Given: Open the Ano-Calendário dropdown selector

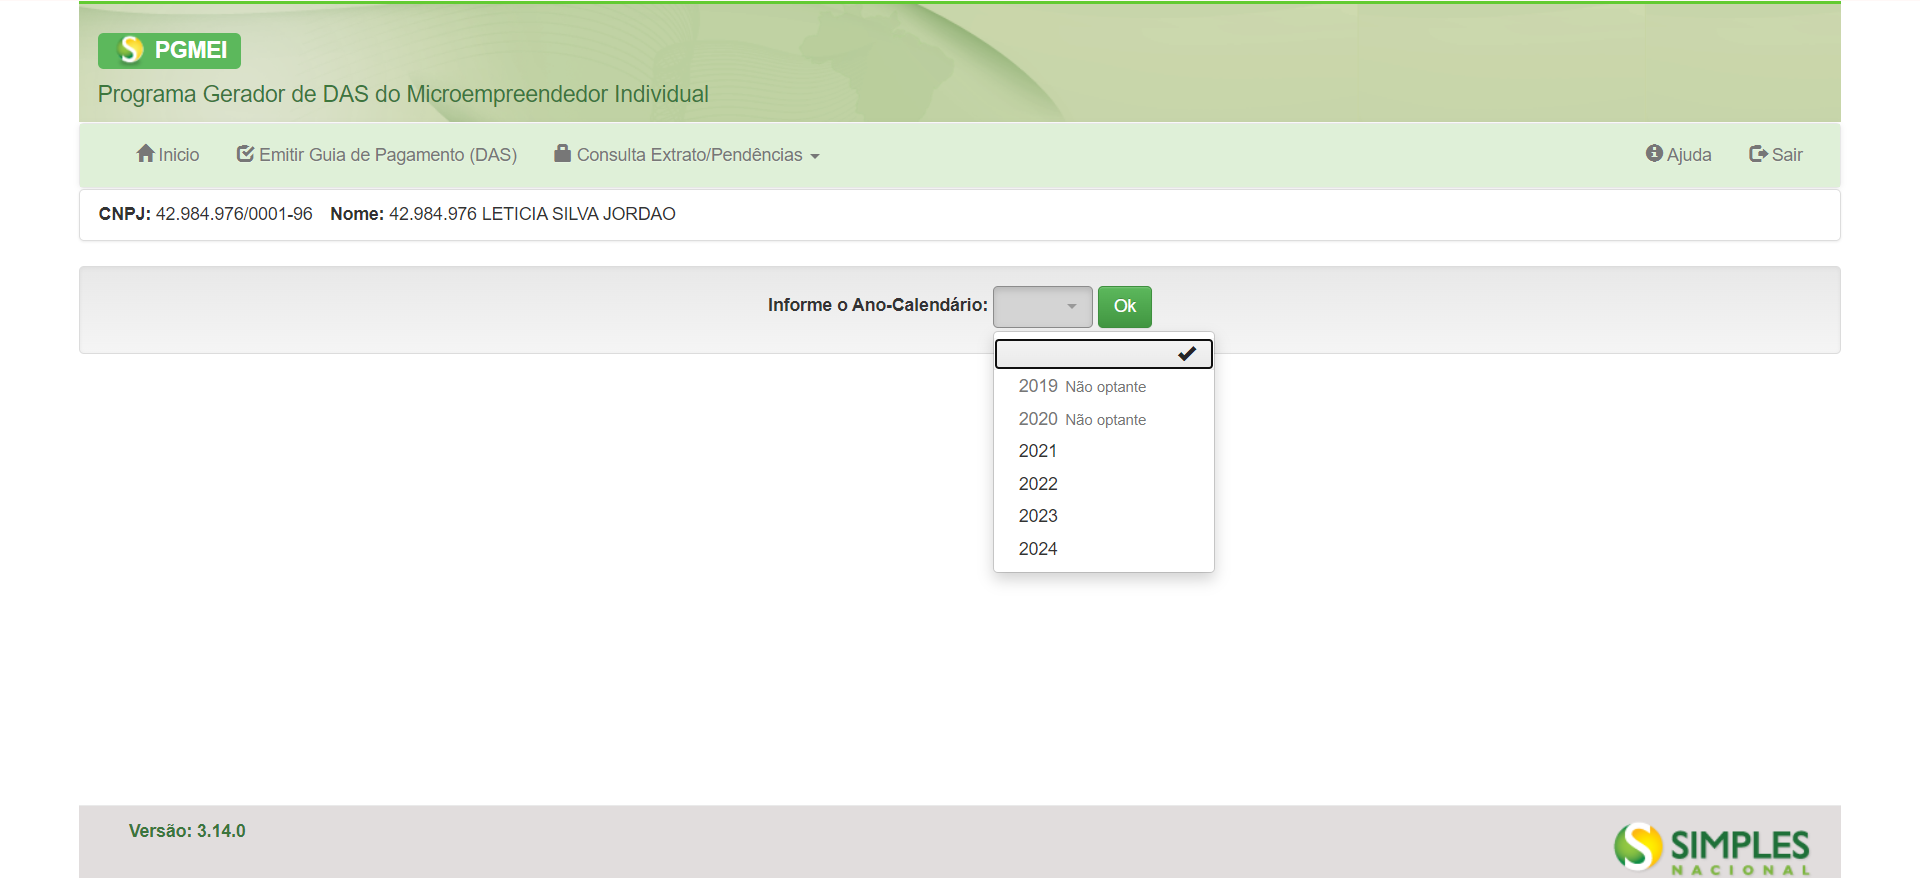Looking at the screenshot, I should (x=1042, y=306).
